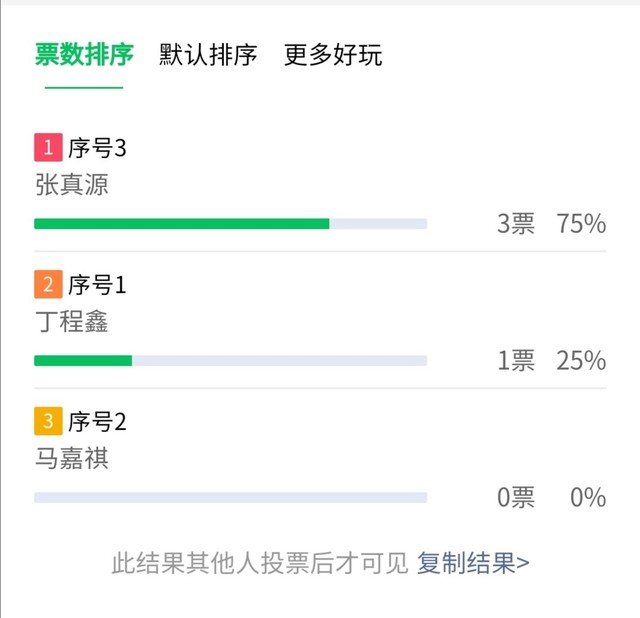This screenshot has height=618, width=640.
Task: Select candidate name 丁程鑫
Action: pos(71,322)
